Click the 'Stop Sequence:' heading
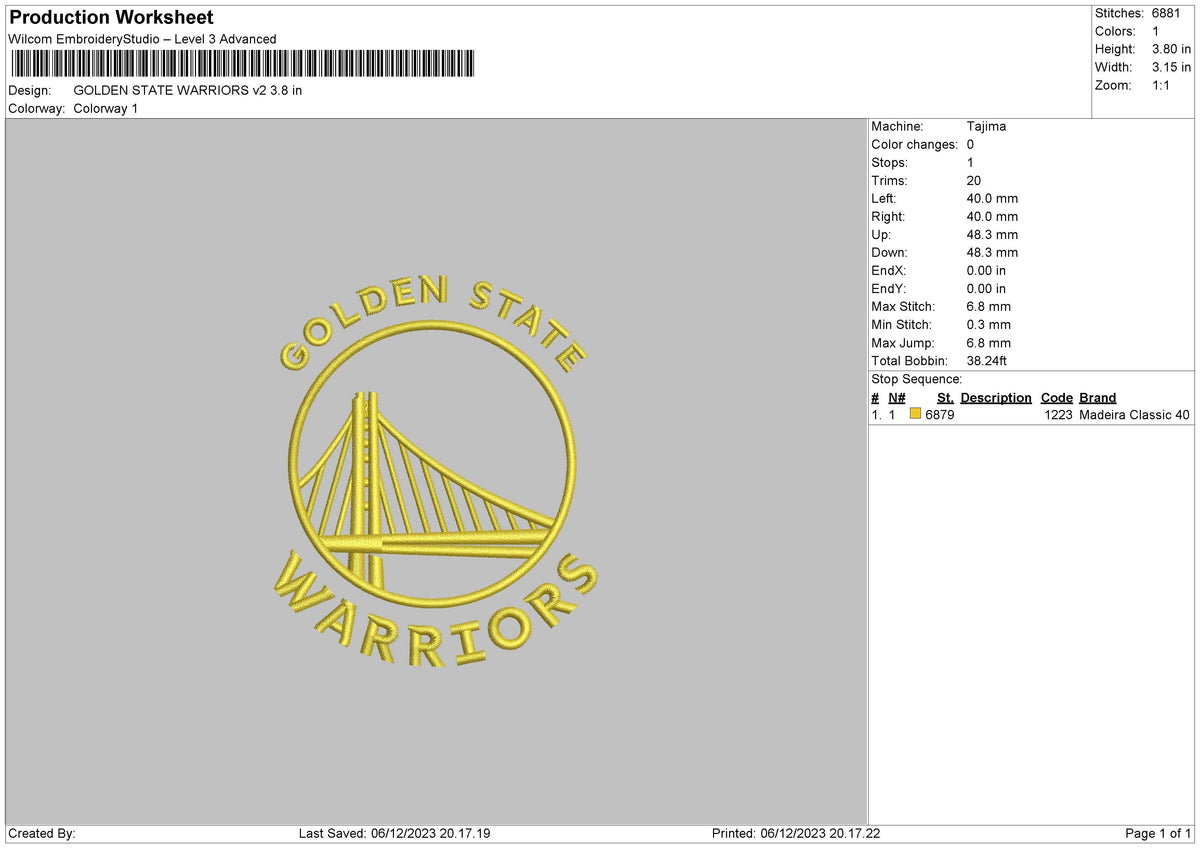Viewport: 1200px width, 848px height. 916,379
